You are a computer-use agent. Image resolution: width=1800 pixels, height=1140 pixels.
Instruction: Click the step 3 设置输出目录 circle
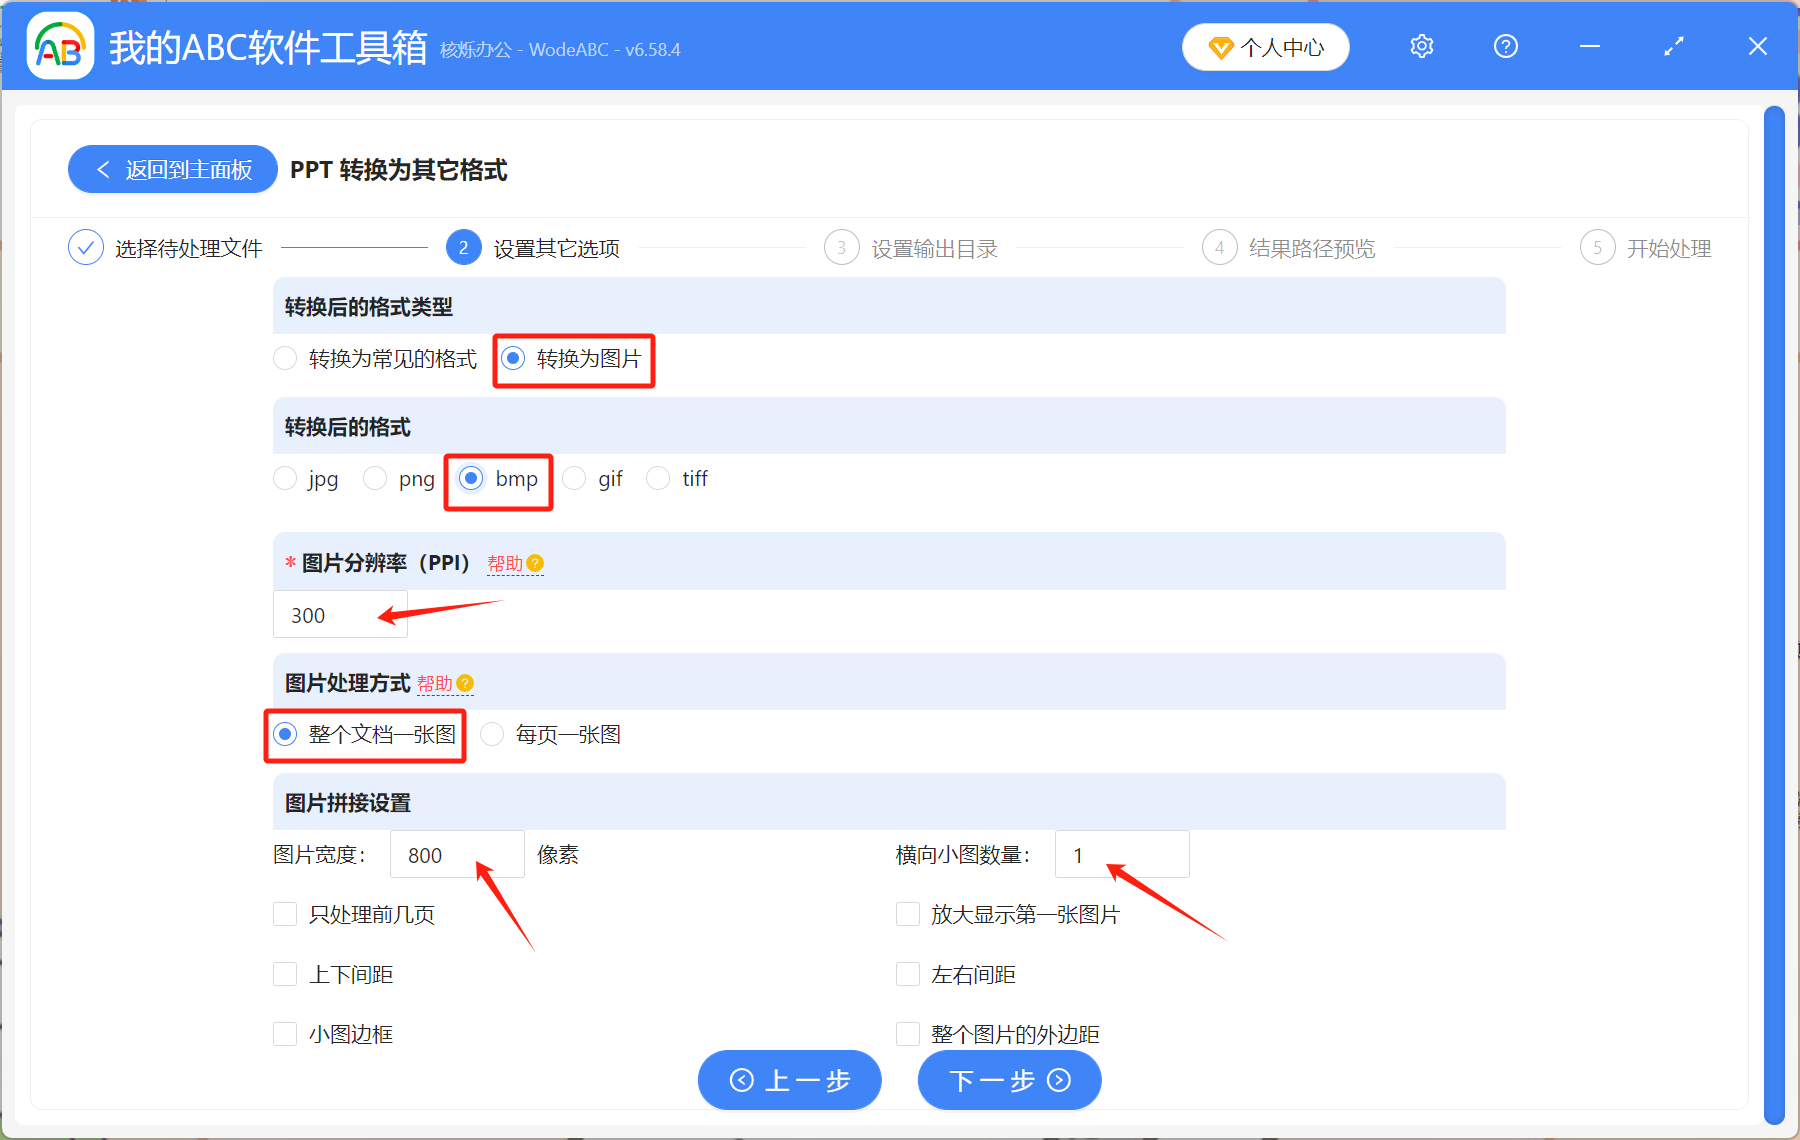pyautogui.click(x=841, y=247)
